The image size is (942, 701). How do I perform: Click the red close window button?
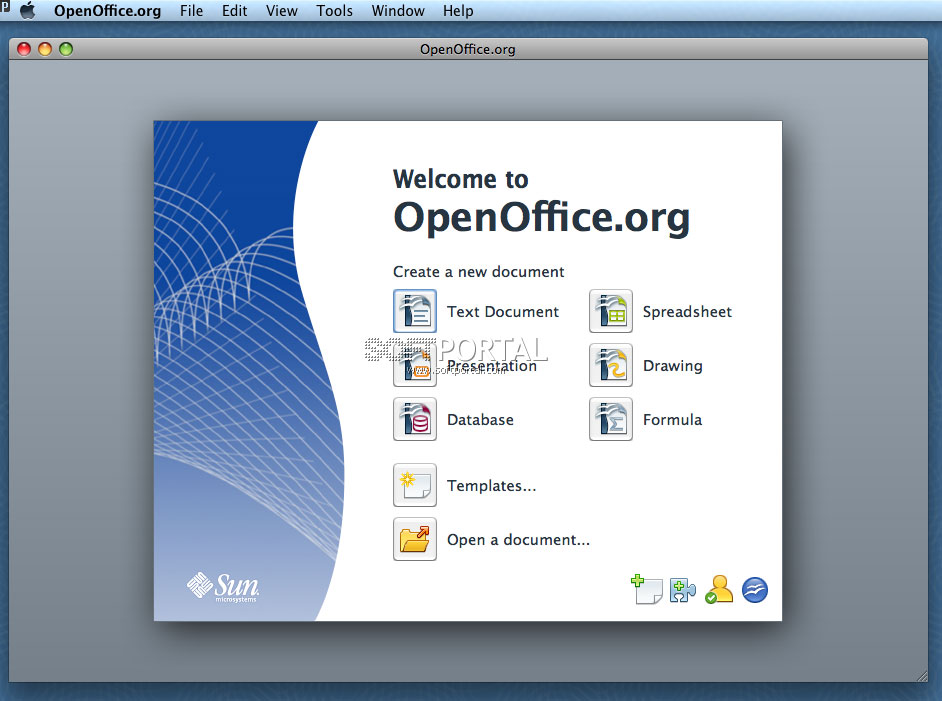coord(24,49)
